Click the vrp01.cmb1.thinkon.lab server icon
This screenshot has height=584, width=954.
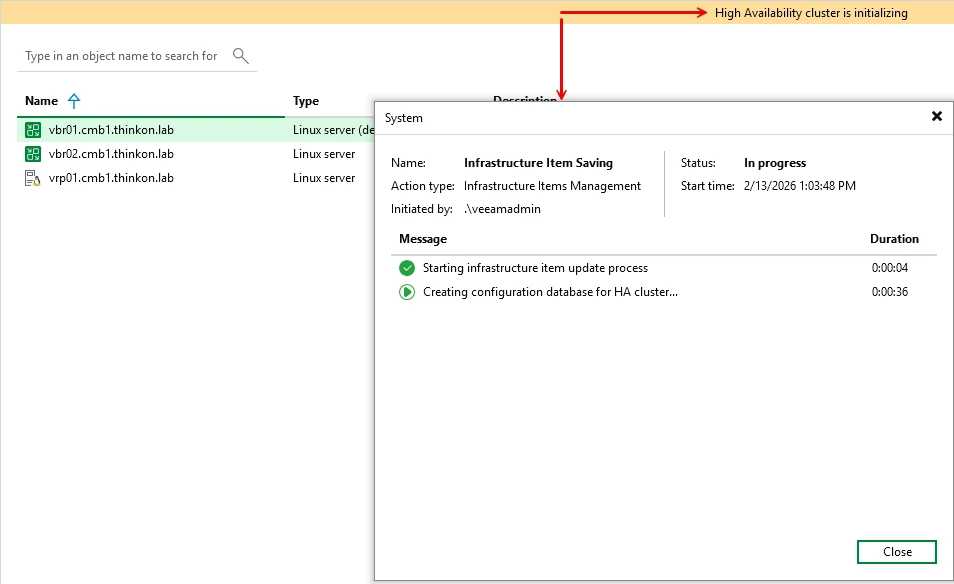click(x=33, y=178)
